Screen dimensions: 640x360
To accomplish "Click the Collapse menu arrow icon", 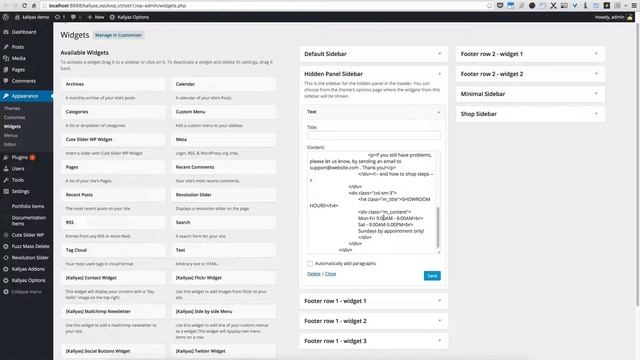I will (x=6, y=292).
